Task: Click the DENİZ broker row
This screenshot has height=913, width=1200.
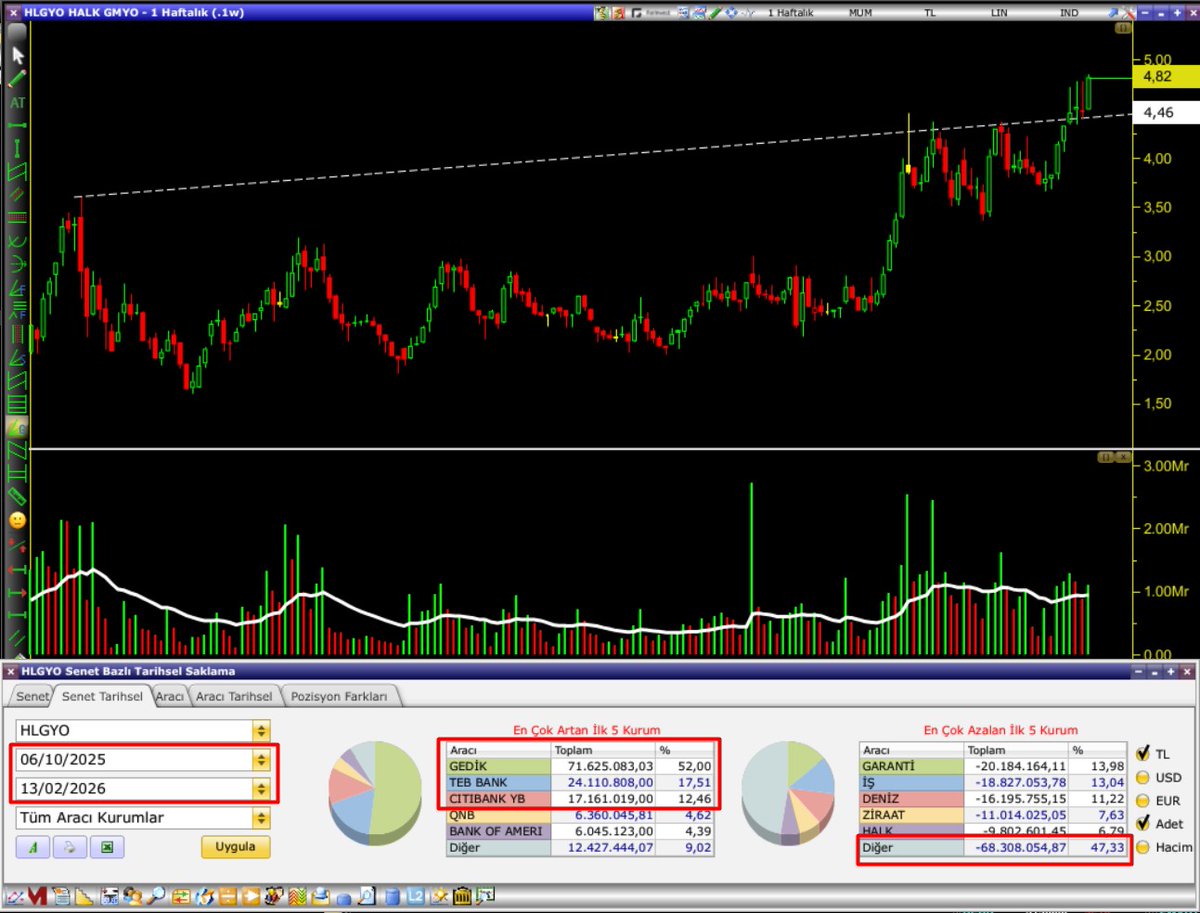Action: tap(994, 799)
